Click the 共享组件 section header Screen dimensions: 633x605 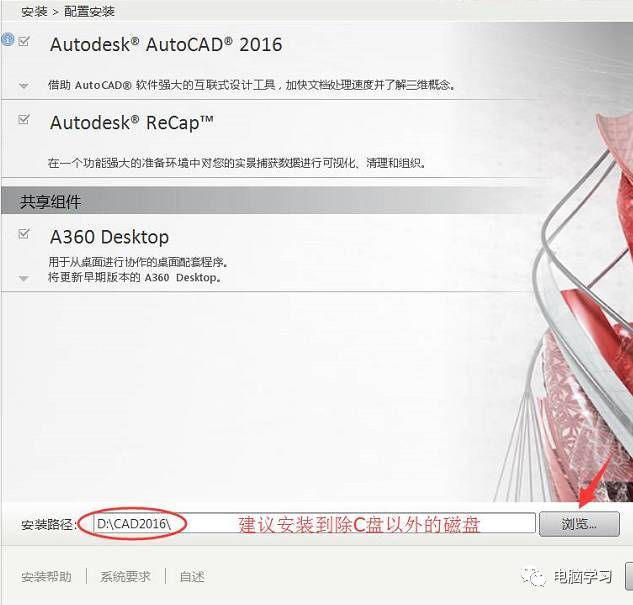[51, 201]
